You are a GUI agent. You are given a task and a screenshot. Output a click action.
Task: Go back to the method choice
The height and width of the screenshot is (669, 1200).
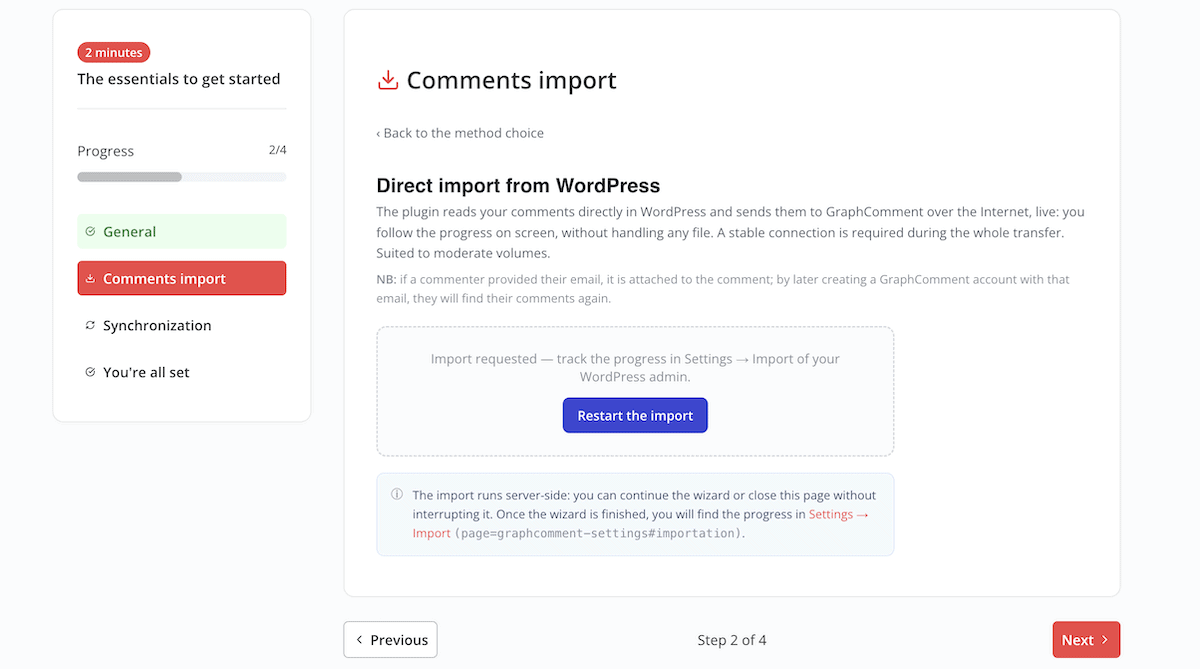point(460,133)
